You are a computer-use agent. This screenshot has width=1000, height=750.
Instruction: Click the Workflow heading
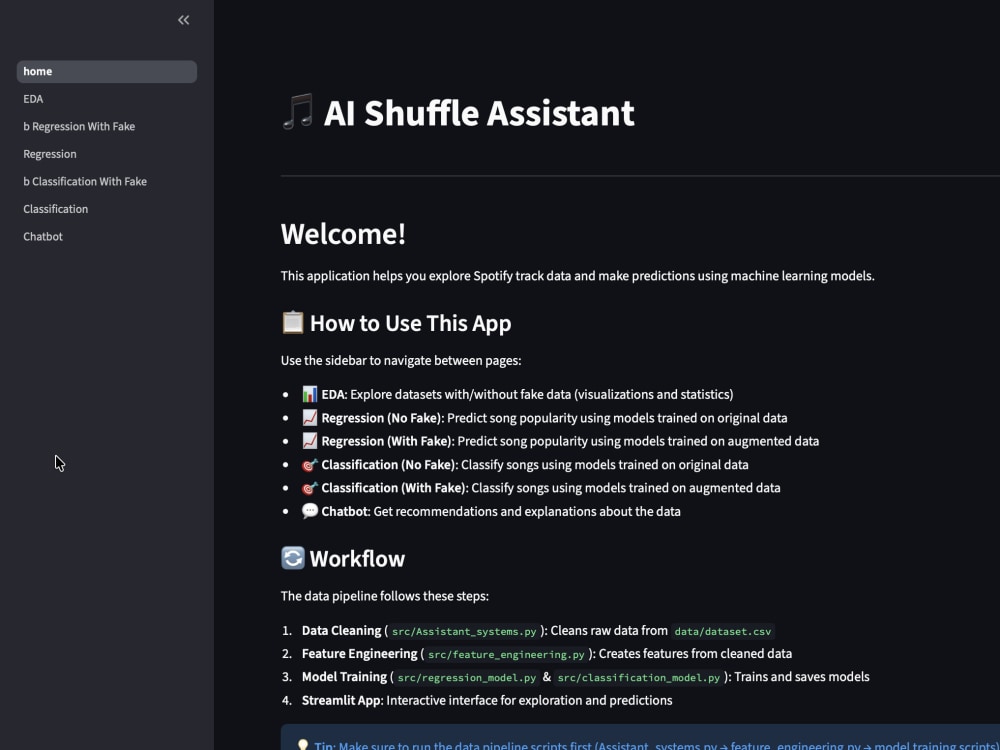coord(357,559)
